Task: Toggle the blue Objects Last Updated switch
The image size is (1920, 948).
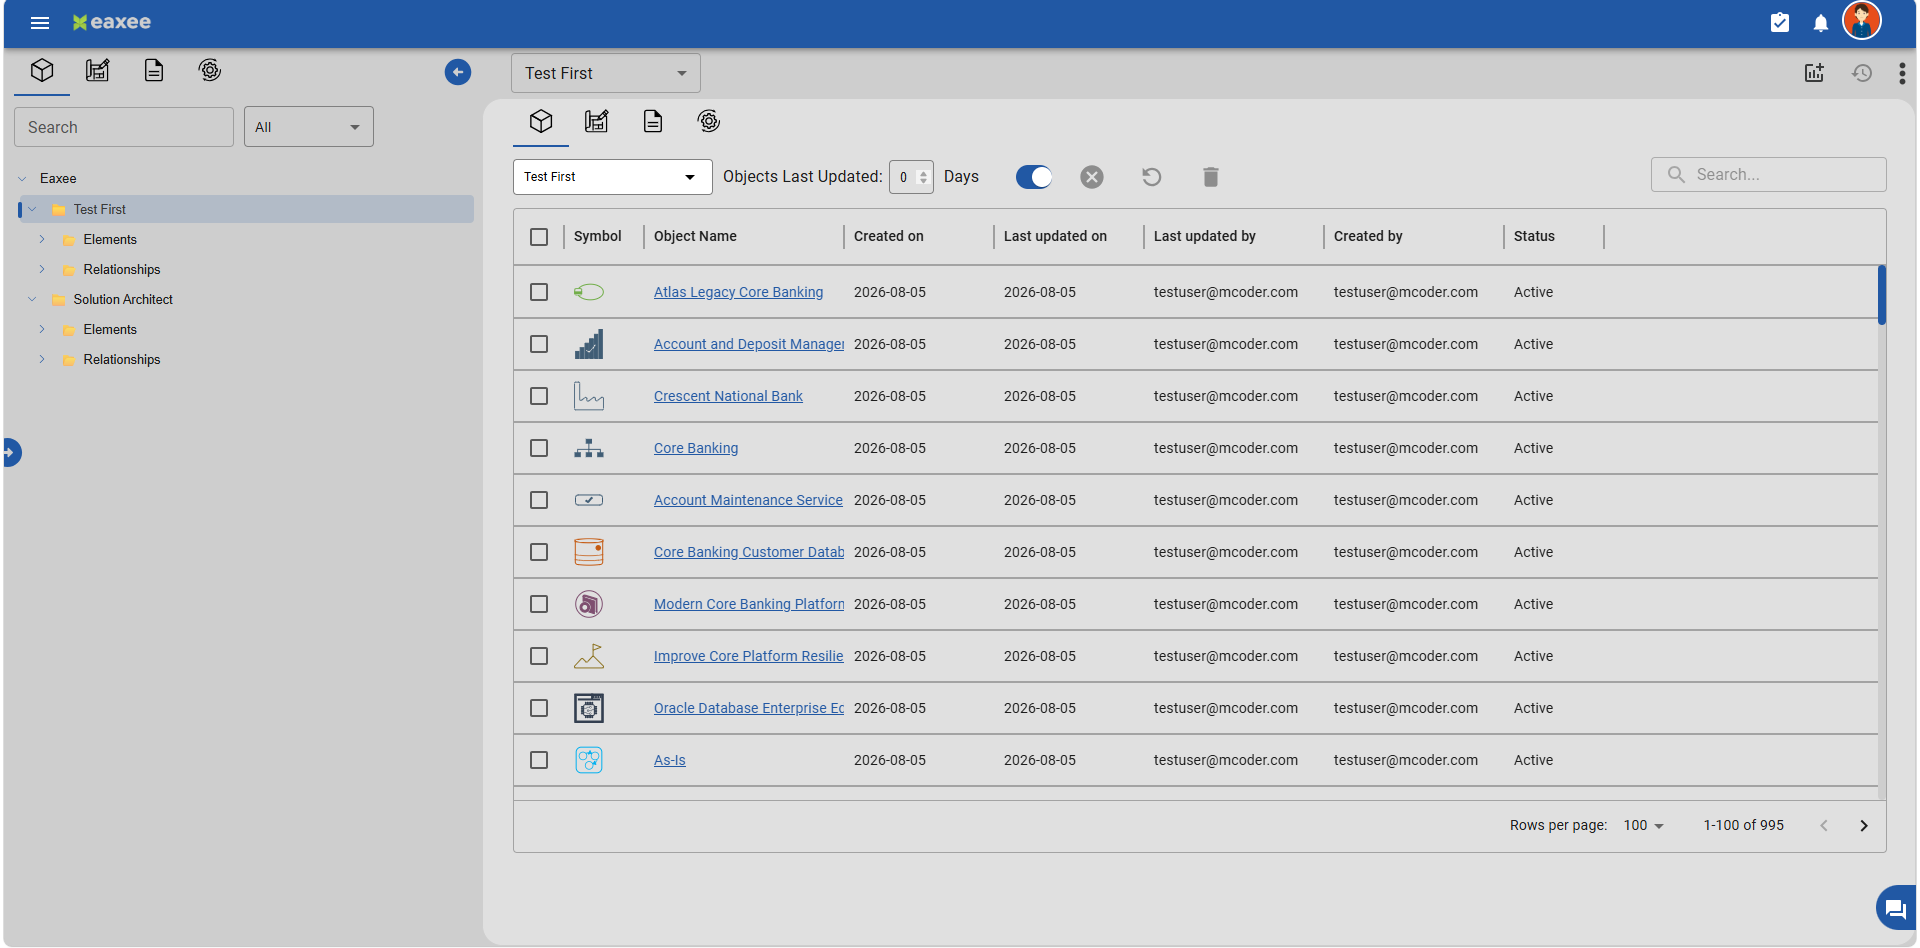Action: 1034,177
